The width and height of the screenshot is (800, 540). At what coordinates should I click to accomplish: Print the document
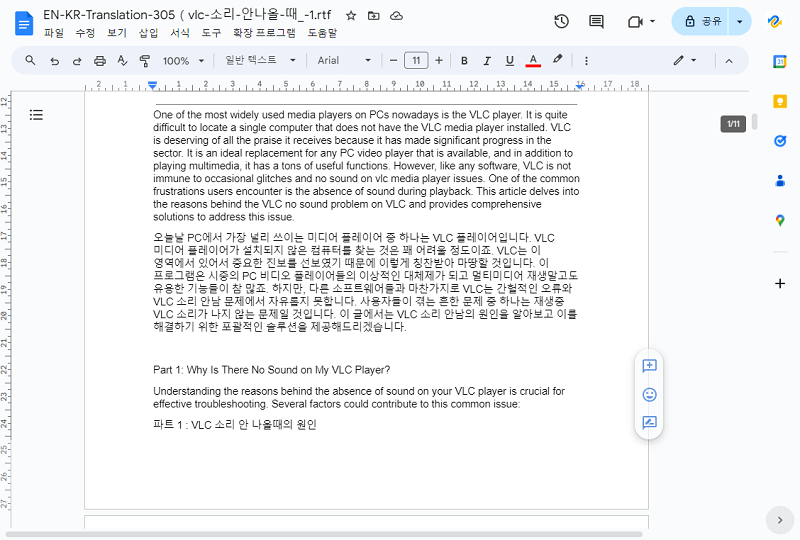[100, 61]
